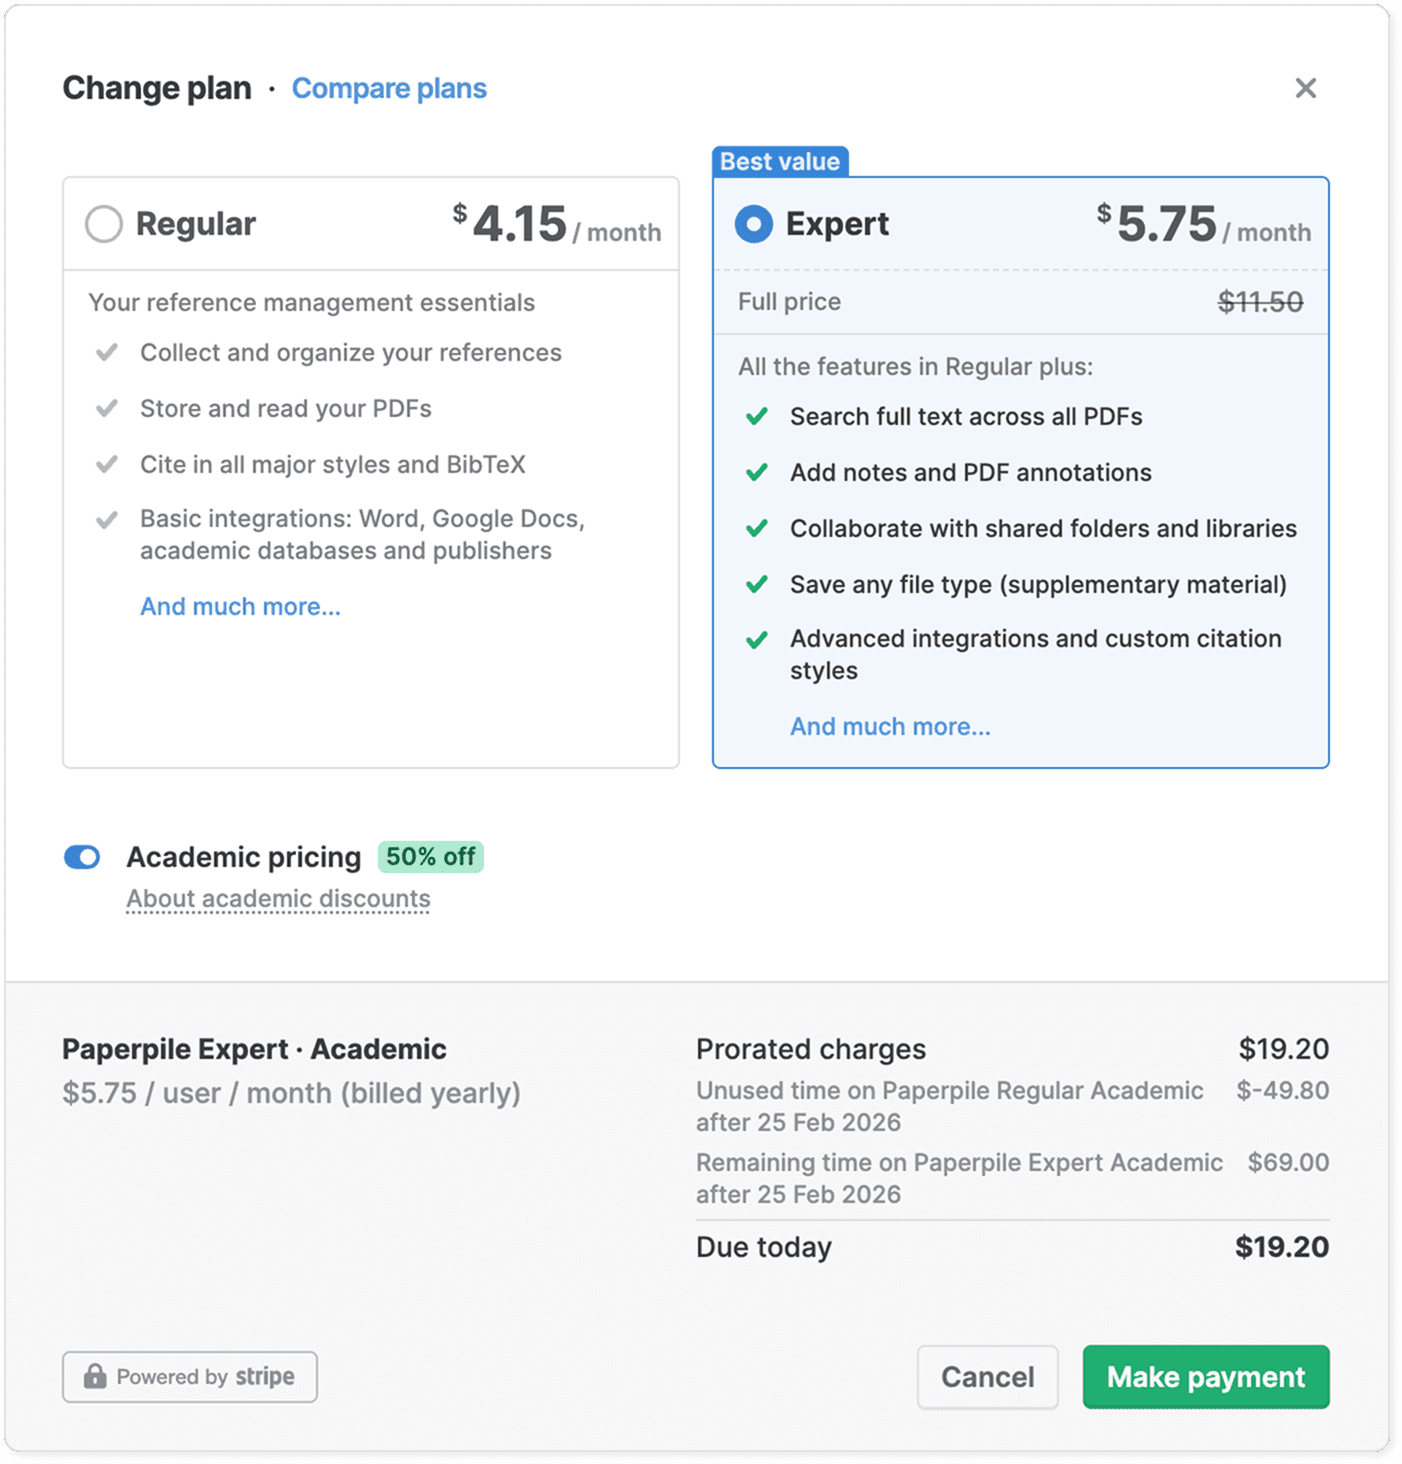Click the 50% off discount badge

430,857
